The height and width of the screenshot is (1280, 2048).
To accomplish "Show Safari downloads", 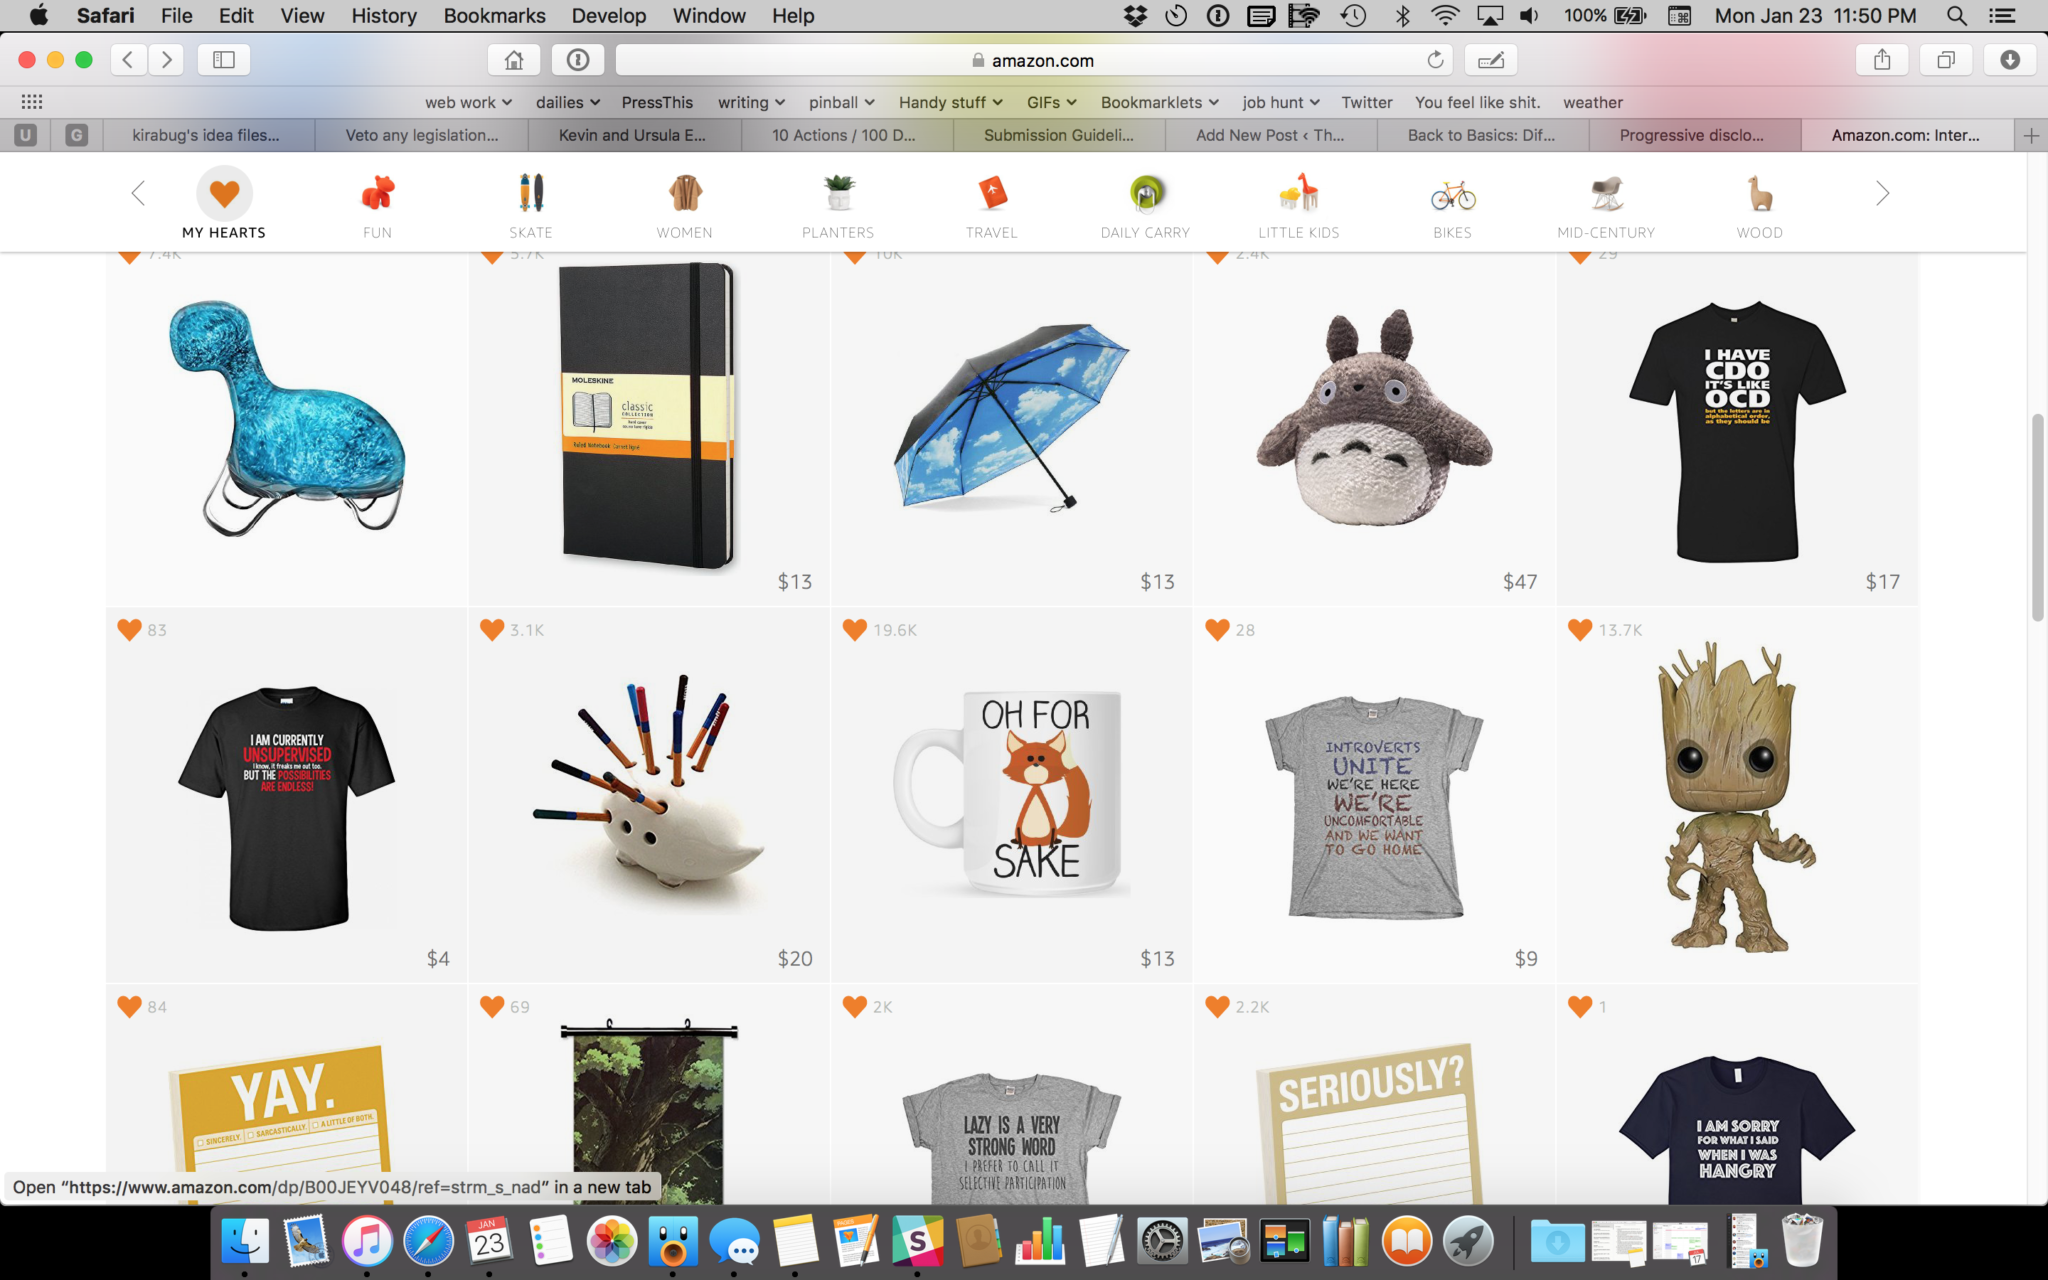I will tap(2010, 60).
